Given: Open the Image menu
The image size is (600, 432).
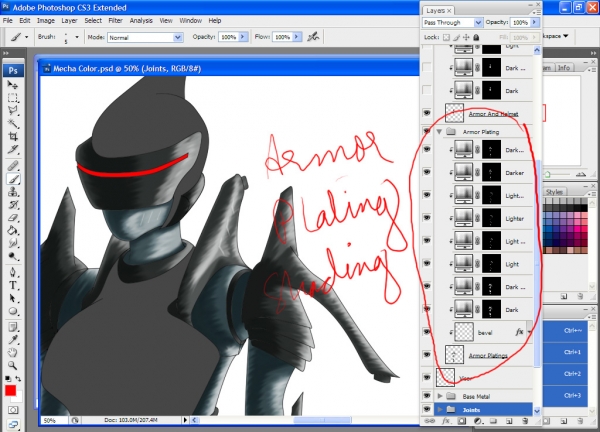Looking at the screenshot, I should tap(46, 21).
